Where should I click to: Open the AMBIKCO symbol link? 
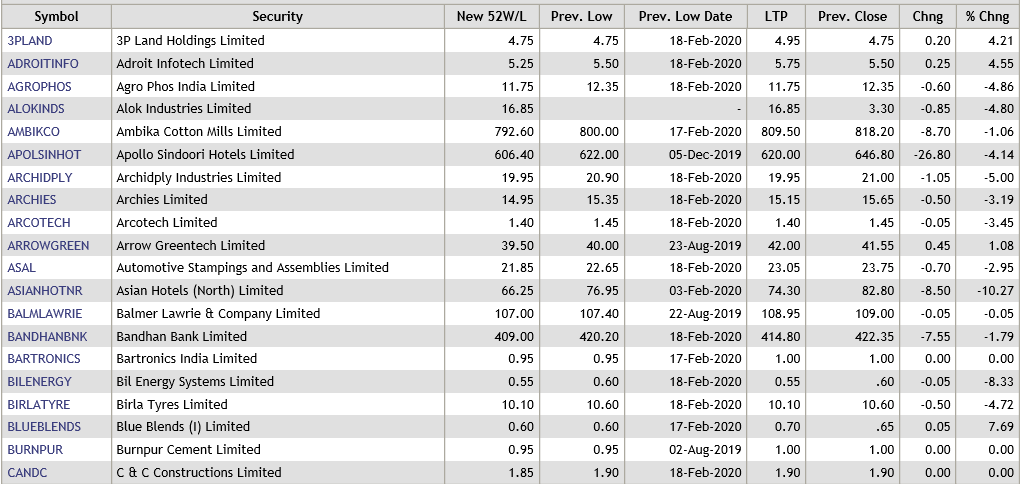pyautogui.click(x=34, y=132)
